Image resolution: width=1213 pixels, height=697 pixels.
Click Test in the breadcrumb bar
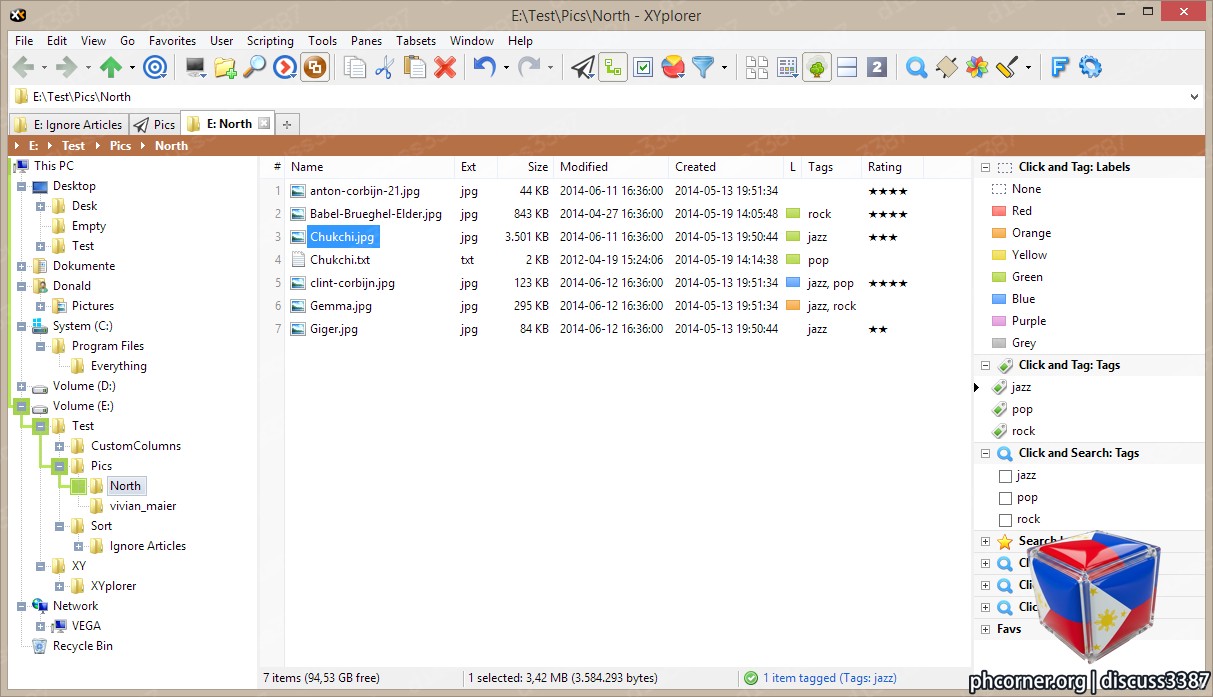click(x=74, y=146)
